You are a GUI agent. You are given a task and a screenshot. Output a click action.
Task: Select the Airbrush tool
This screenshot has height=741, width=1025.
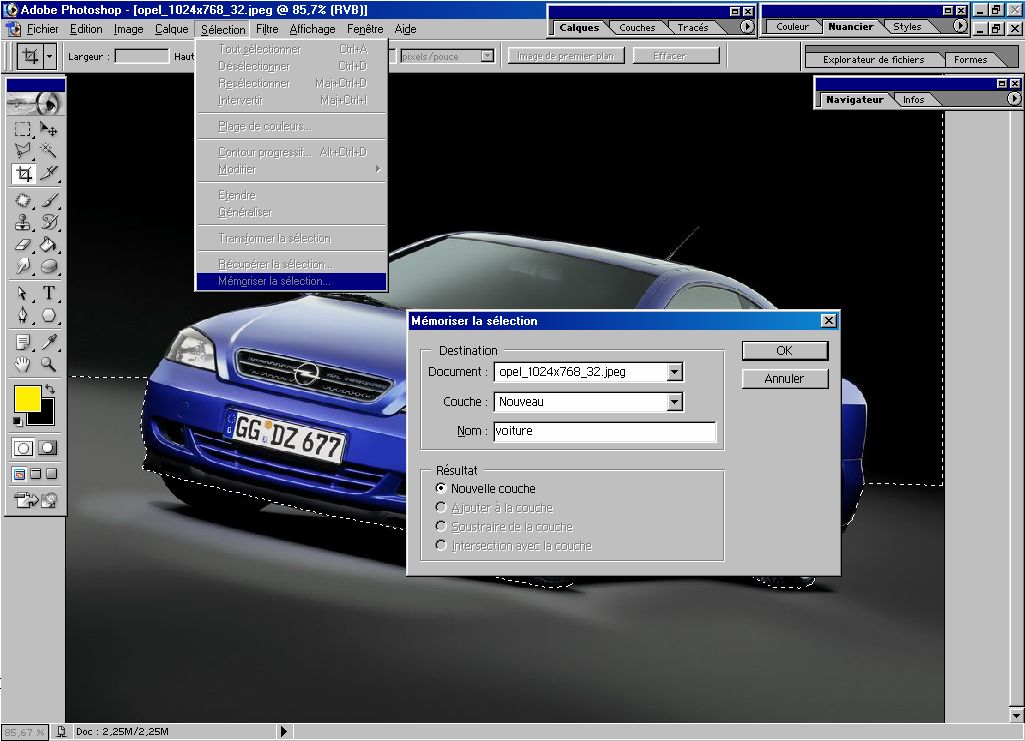[x=23, y=200]
